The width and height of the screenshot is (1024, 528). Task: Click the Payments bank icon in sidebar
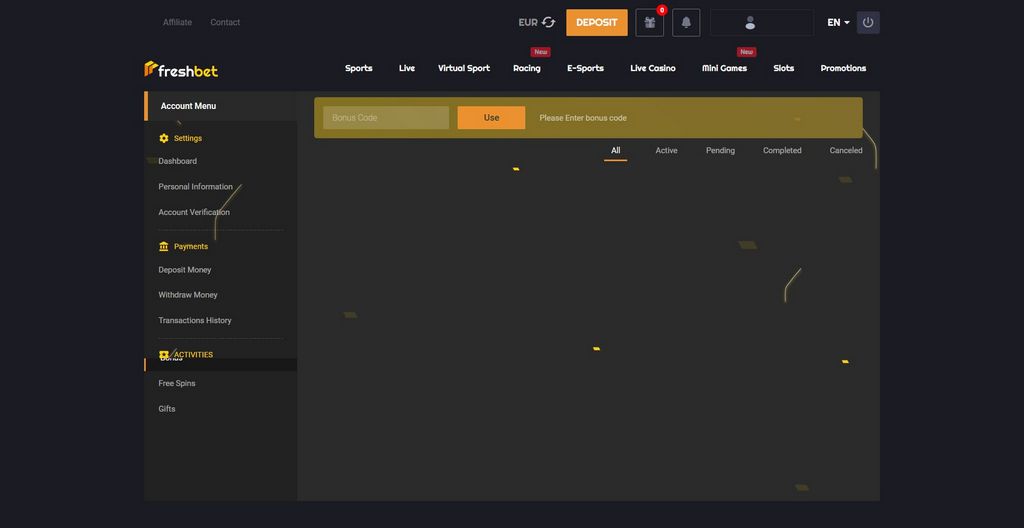click(164, 246)
